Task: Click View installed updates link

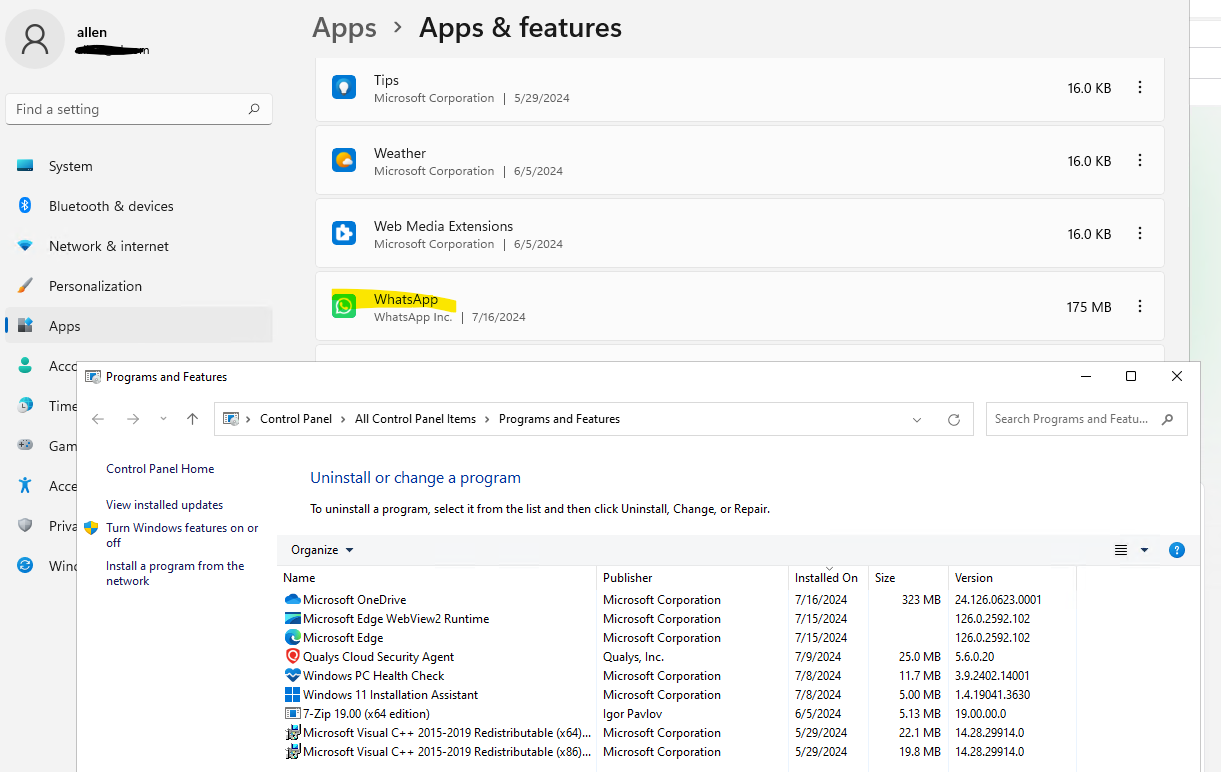Action: click(x=165, y=505)
